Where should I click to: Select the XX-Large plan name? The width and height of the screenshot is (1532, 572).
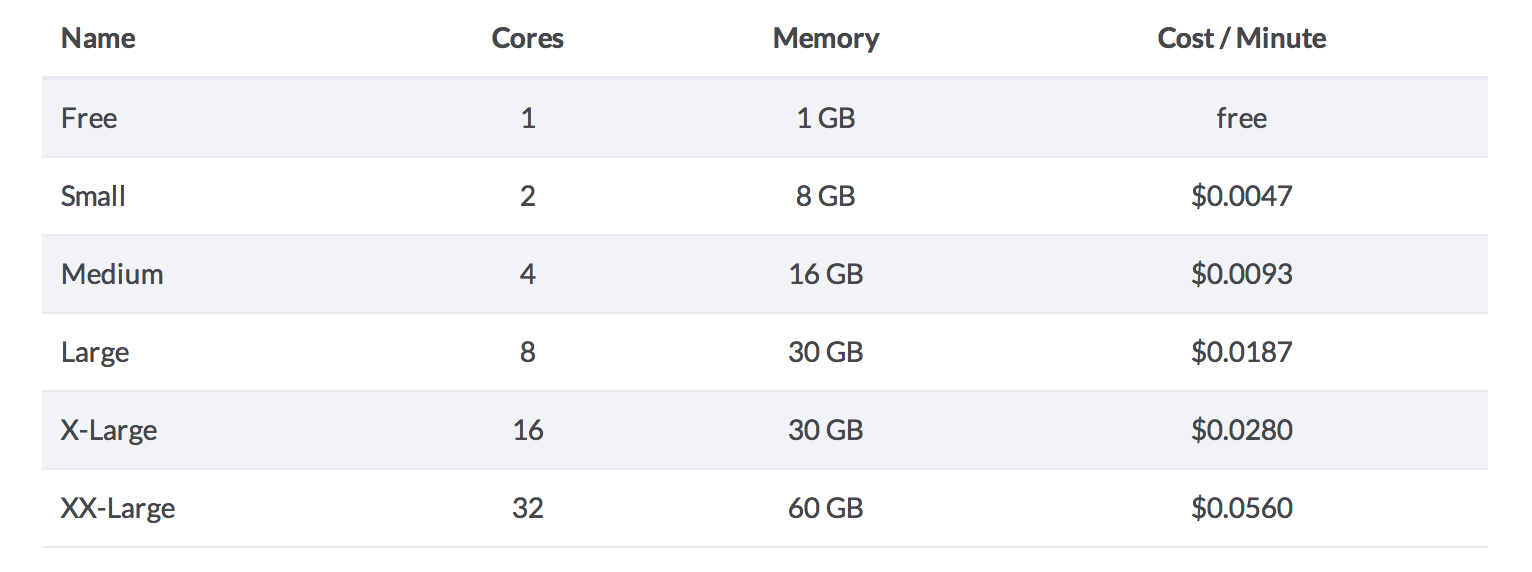point(118,508)
